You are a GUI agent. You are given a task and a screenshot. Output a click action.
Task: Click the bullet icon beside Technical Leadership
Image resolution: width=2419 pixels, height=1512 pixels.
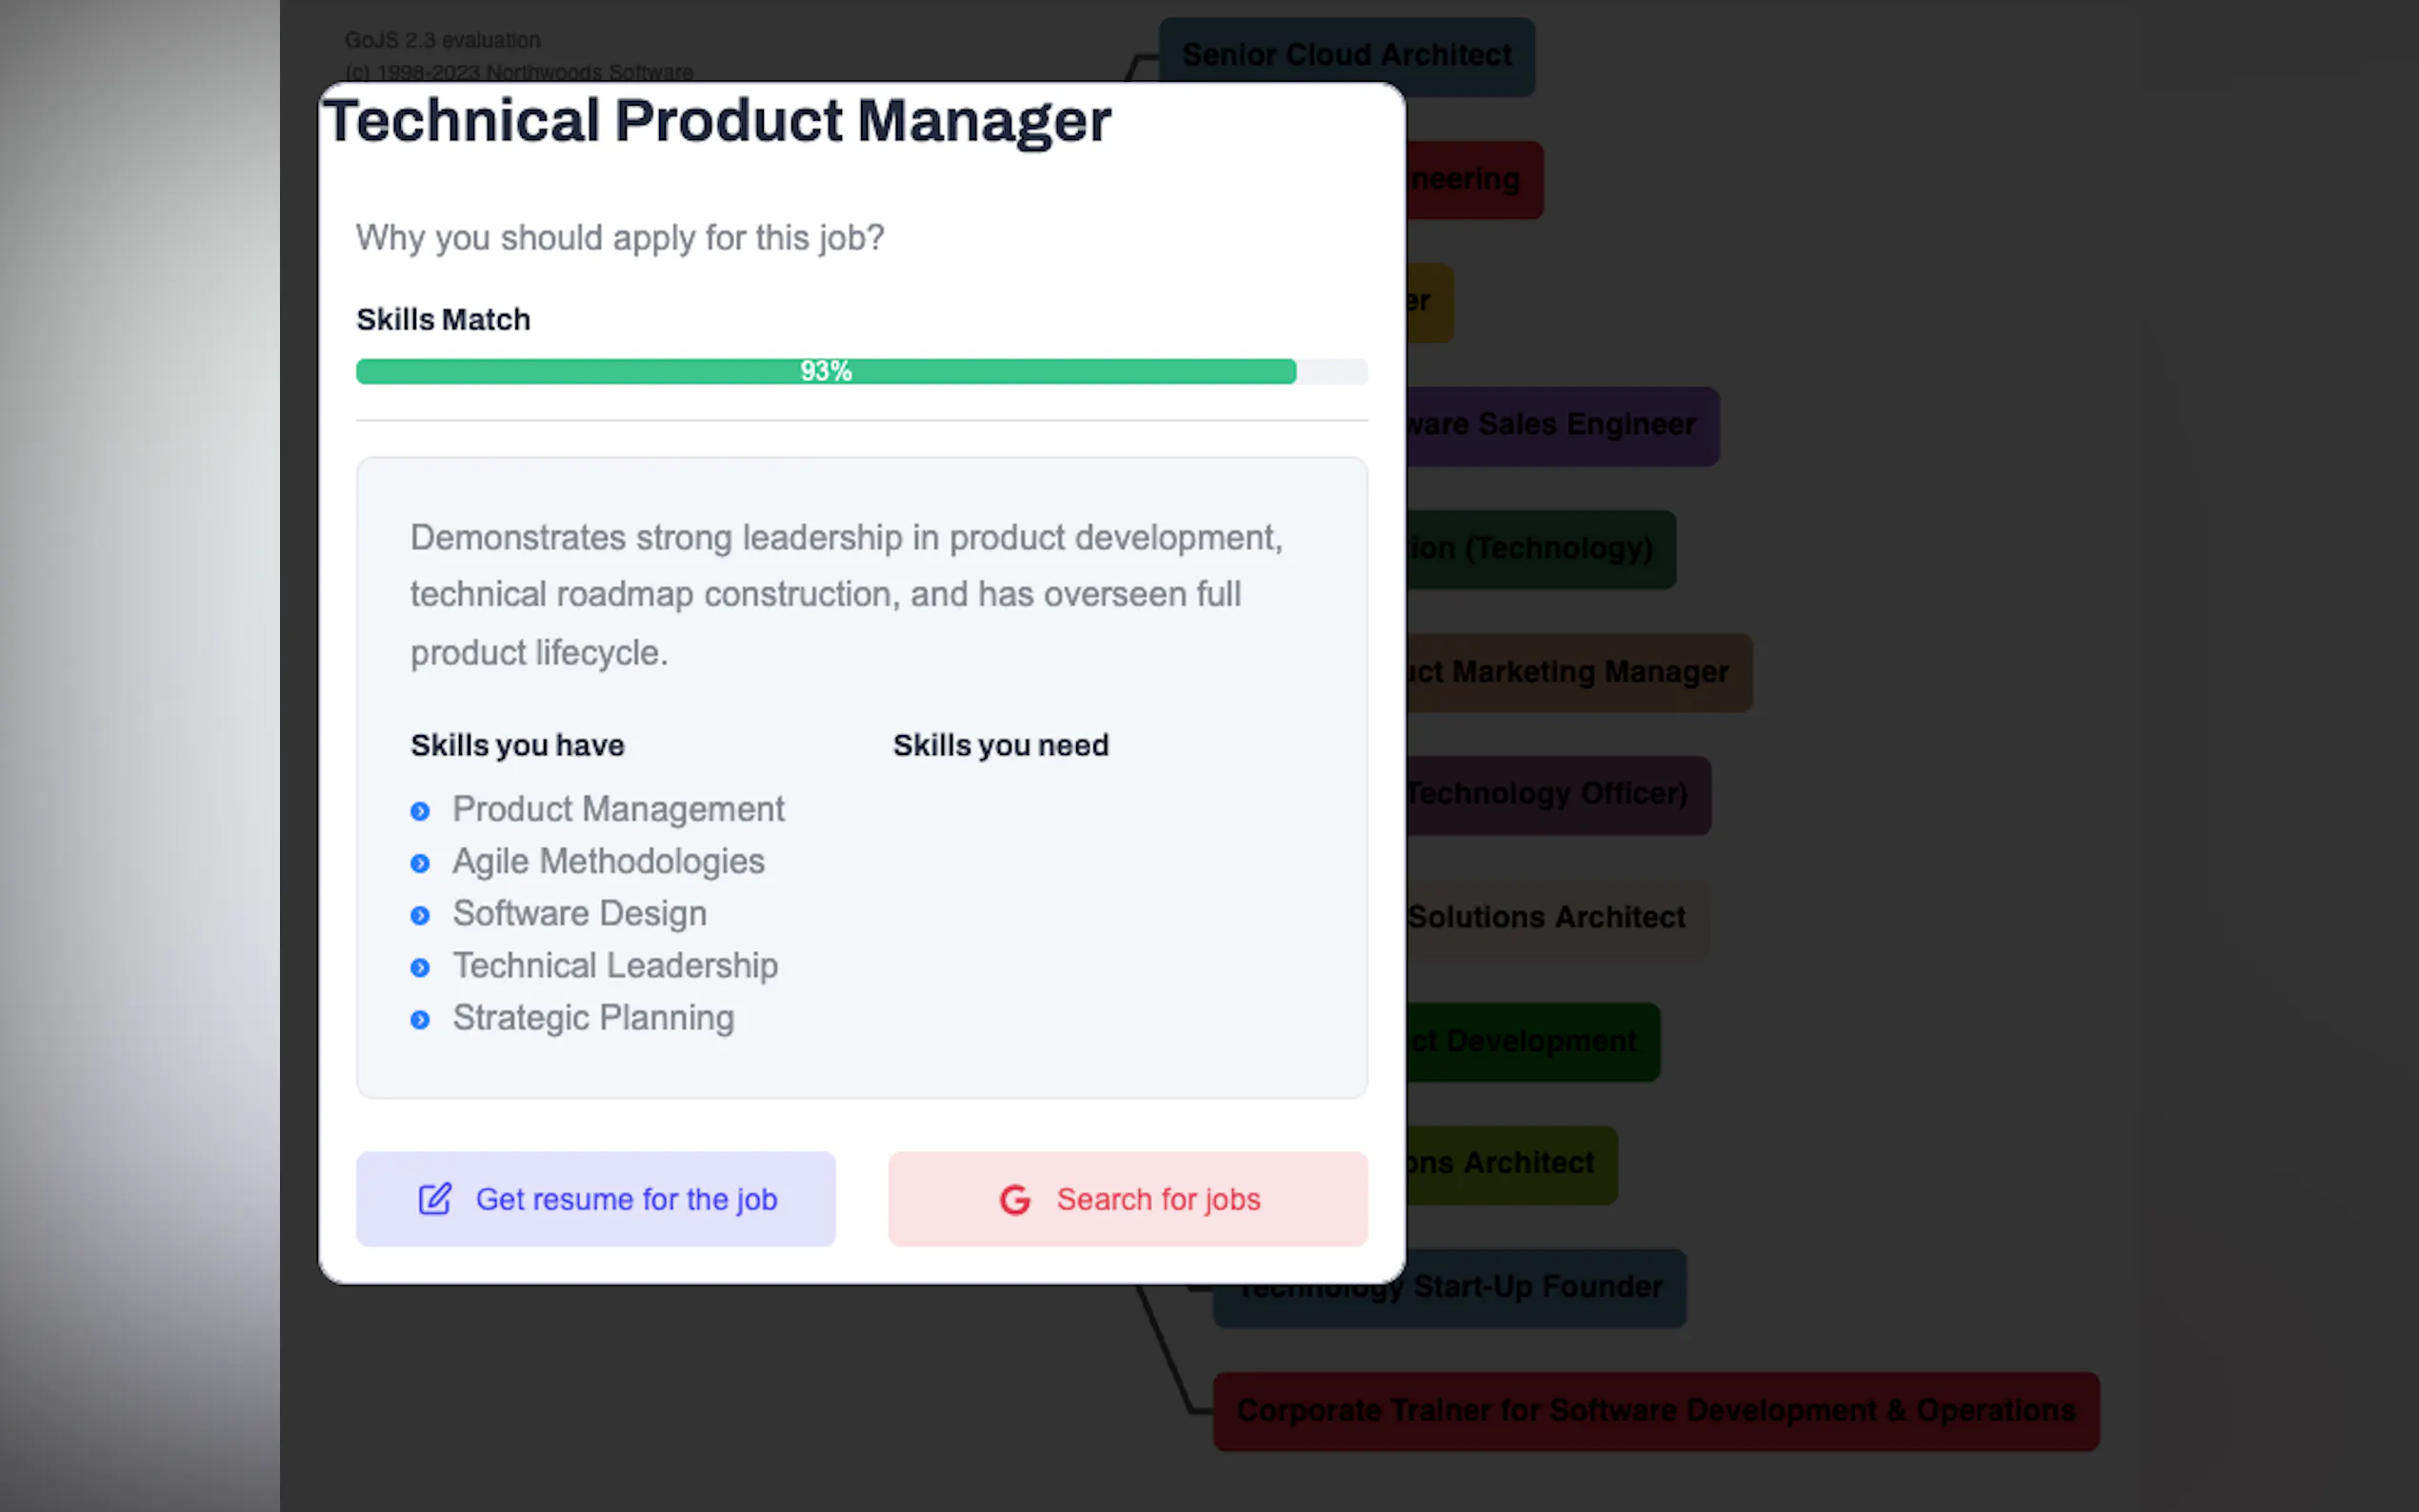tap(420, 967)
